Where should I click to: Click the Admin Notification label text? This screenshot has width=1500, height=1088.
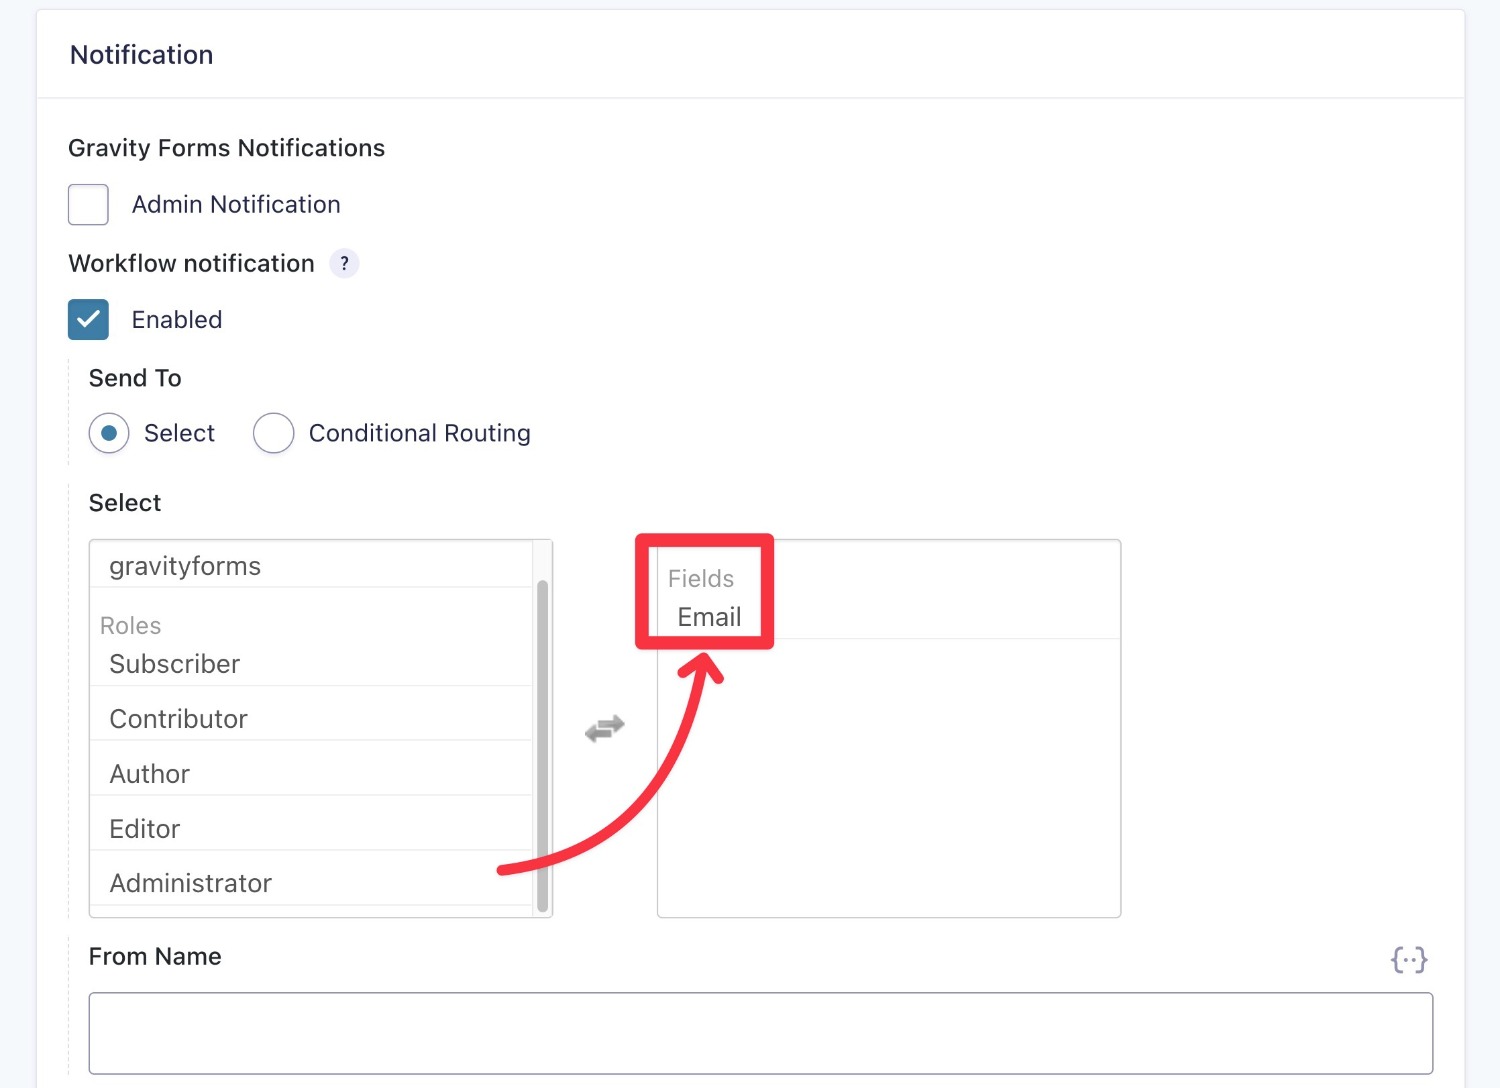click(x=236, y=205)
